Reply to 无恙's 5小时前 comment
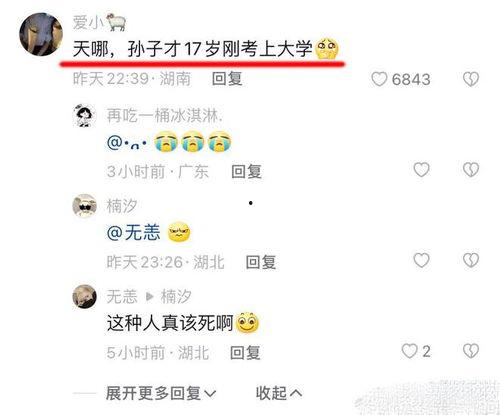500x415 pixels. [245, 353]
